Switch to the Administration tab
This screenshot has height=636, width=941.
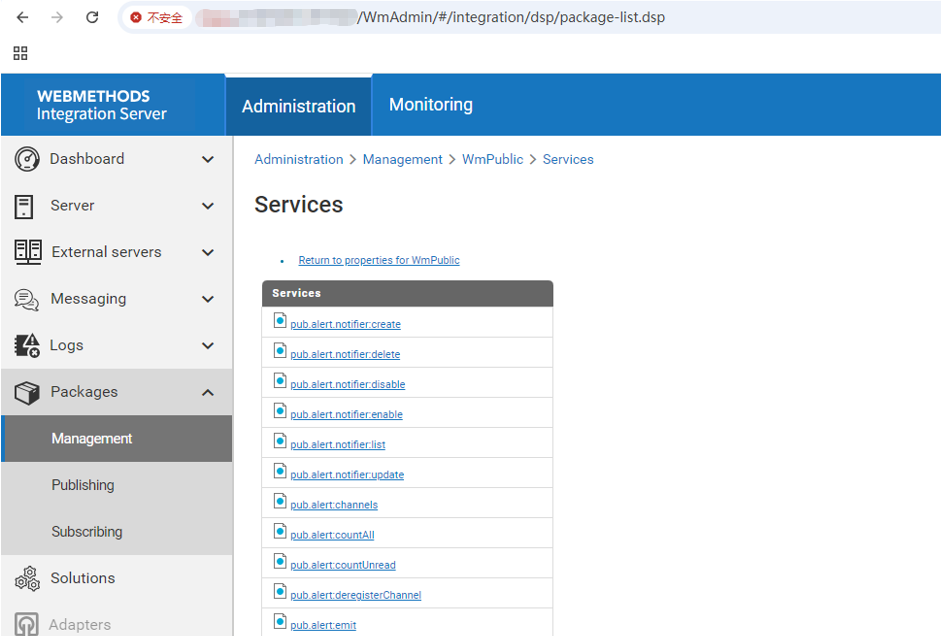(x=299, y=106)
